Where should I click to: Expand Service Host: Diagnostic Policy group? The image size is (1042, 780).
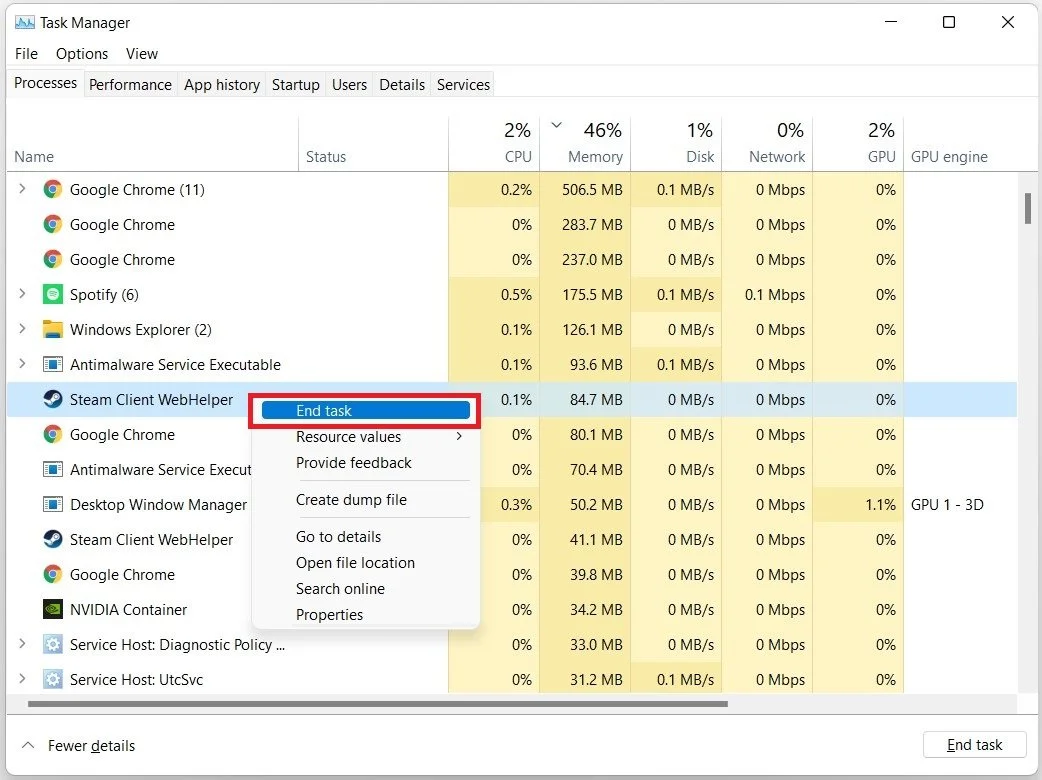coord(23,644)
